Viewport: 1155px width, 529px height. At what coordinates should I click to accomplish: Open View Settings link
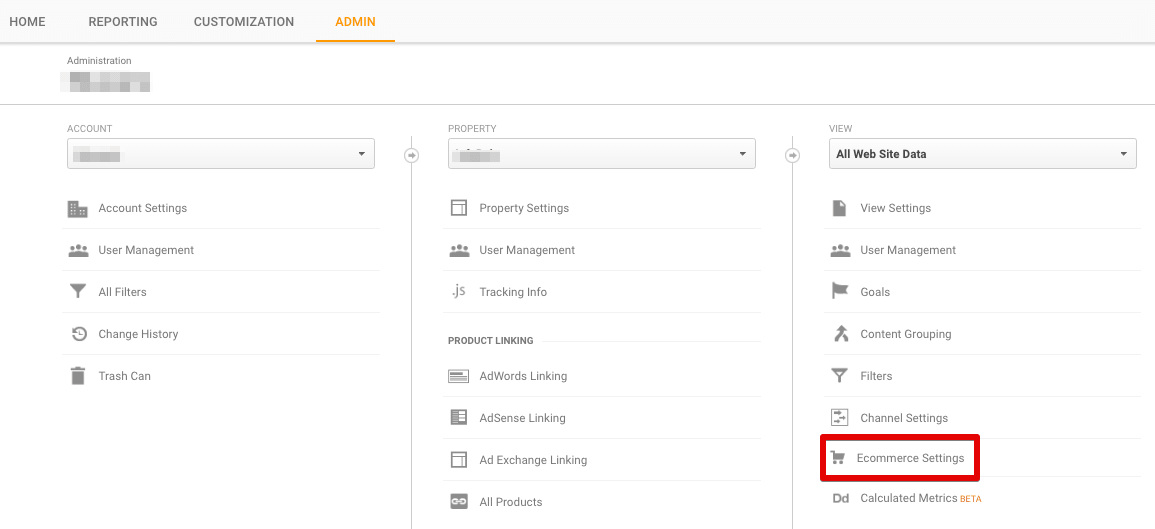(x=895, y=209)
